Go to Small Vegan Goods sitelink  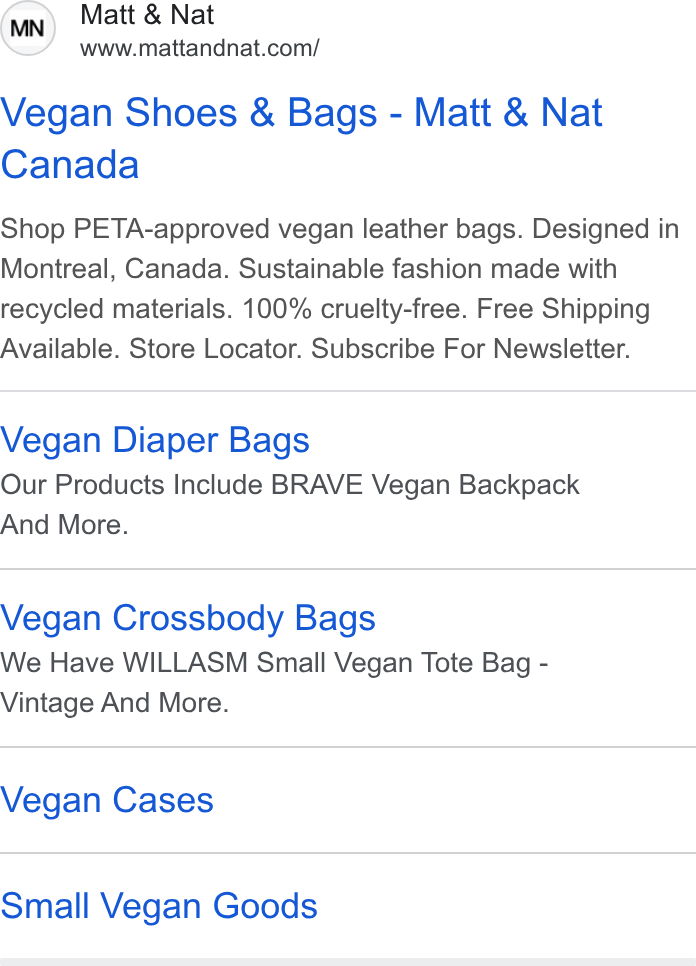tap(159, 906)
